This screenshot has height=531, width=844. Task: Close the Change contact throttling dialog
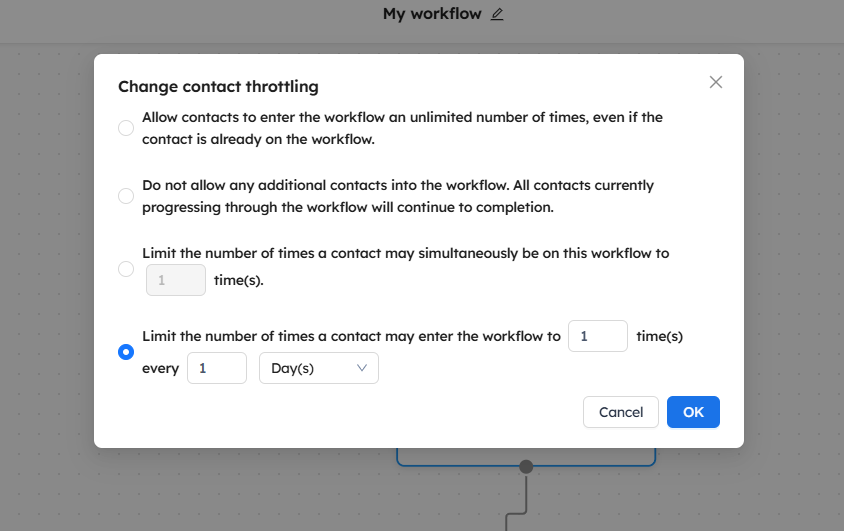pyautogui.click(x=715, y=82)
